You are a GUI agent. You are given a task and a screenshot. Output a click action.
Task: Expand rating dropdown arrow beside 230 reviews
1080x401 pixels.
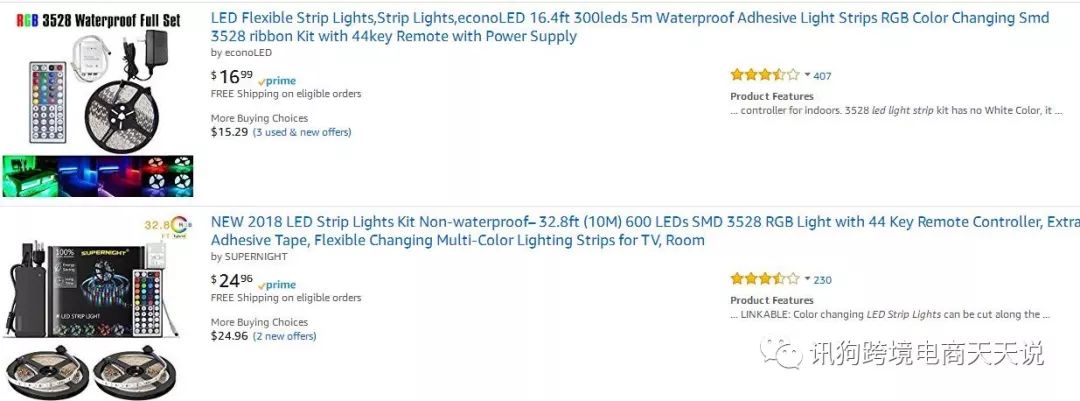[807, 279]
